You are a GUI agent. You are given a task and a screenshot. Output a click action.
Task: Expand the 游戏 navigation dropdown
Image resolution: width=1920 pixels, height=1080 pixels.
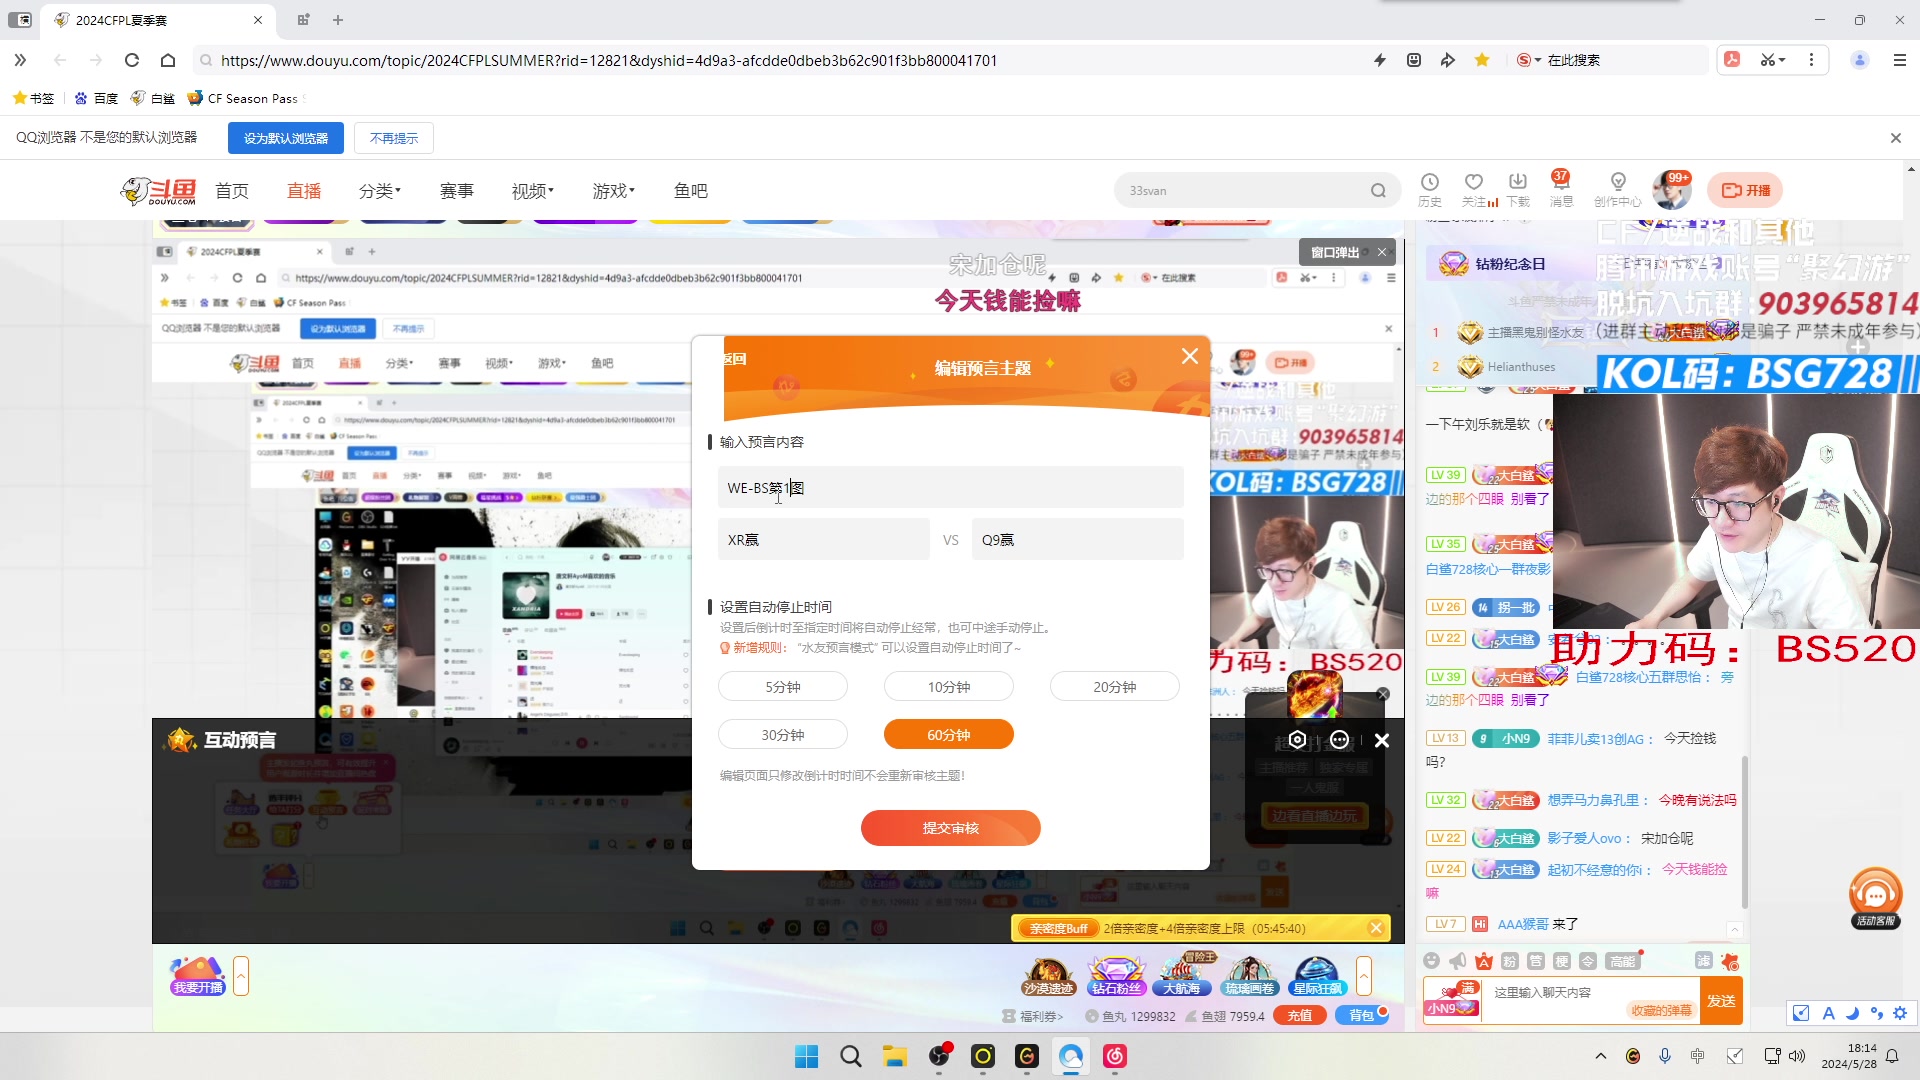point(613,191)
